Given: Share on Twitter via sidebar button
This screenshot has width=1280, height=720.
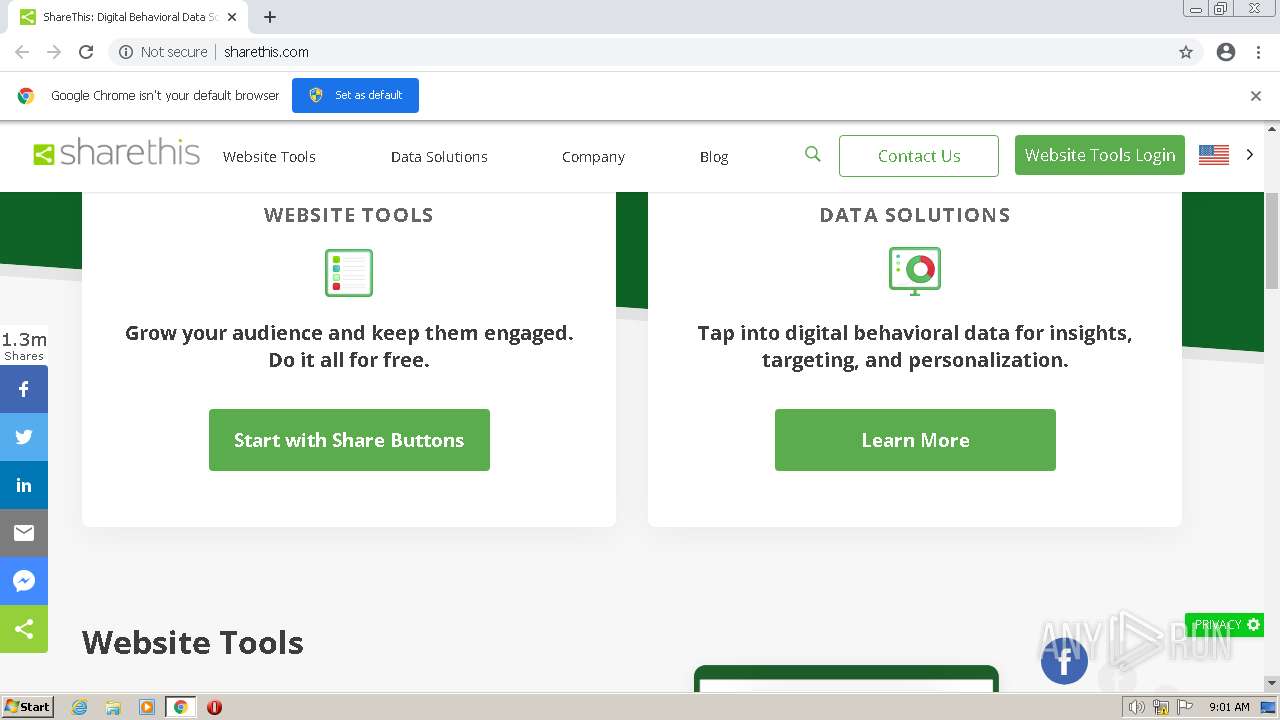Looking at the screenshot, I should point(24,437).
